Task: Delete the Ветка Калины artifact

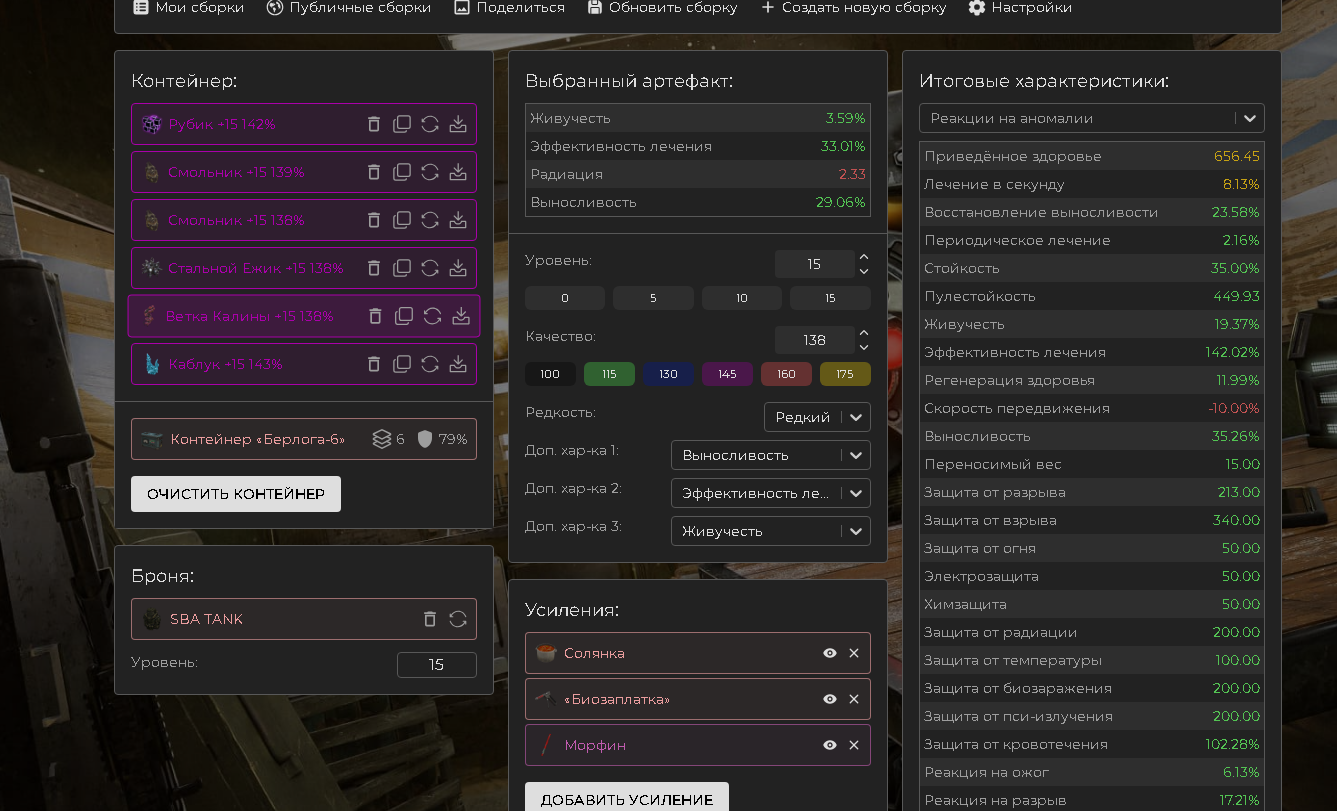Action: (376, 316)
